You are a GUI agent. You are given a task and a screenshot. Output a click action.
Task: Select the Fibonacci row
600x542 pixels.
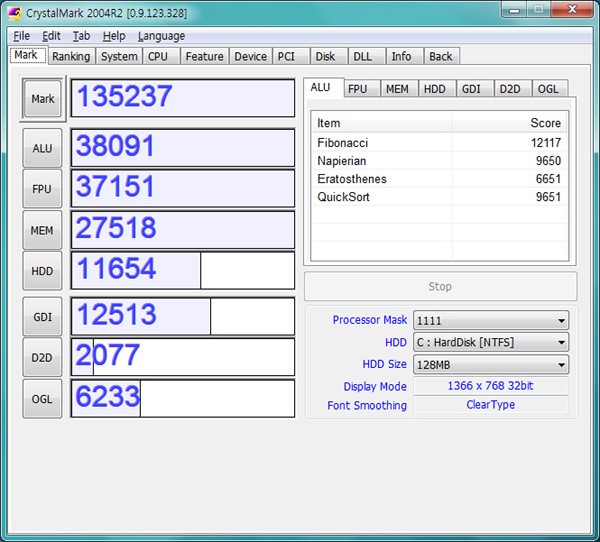[439, 143]
